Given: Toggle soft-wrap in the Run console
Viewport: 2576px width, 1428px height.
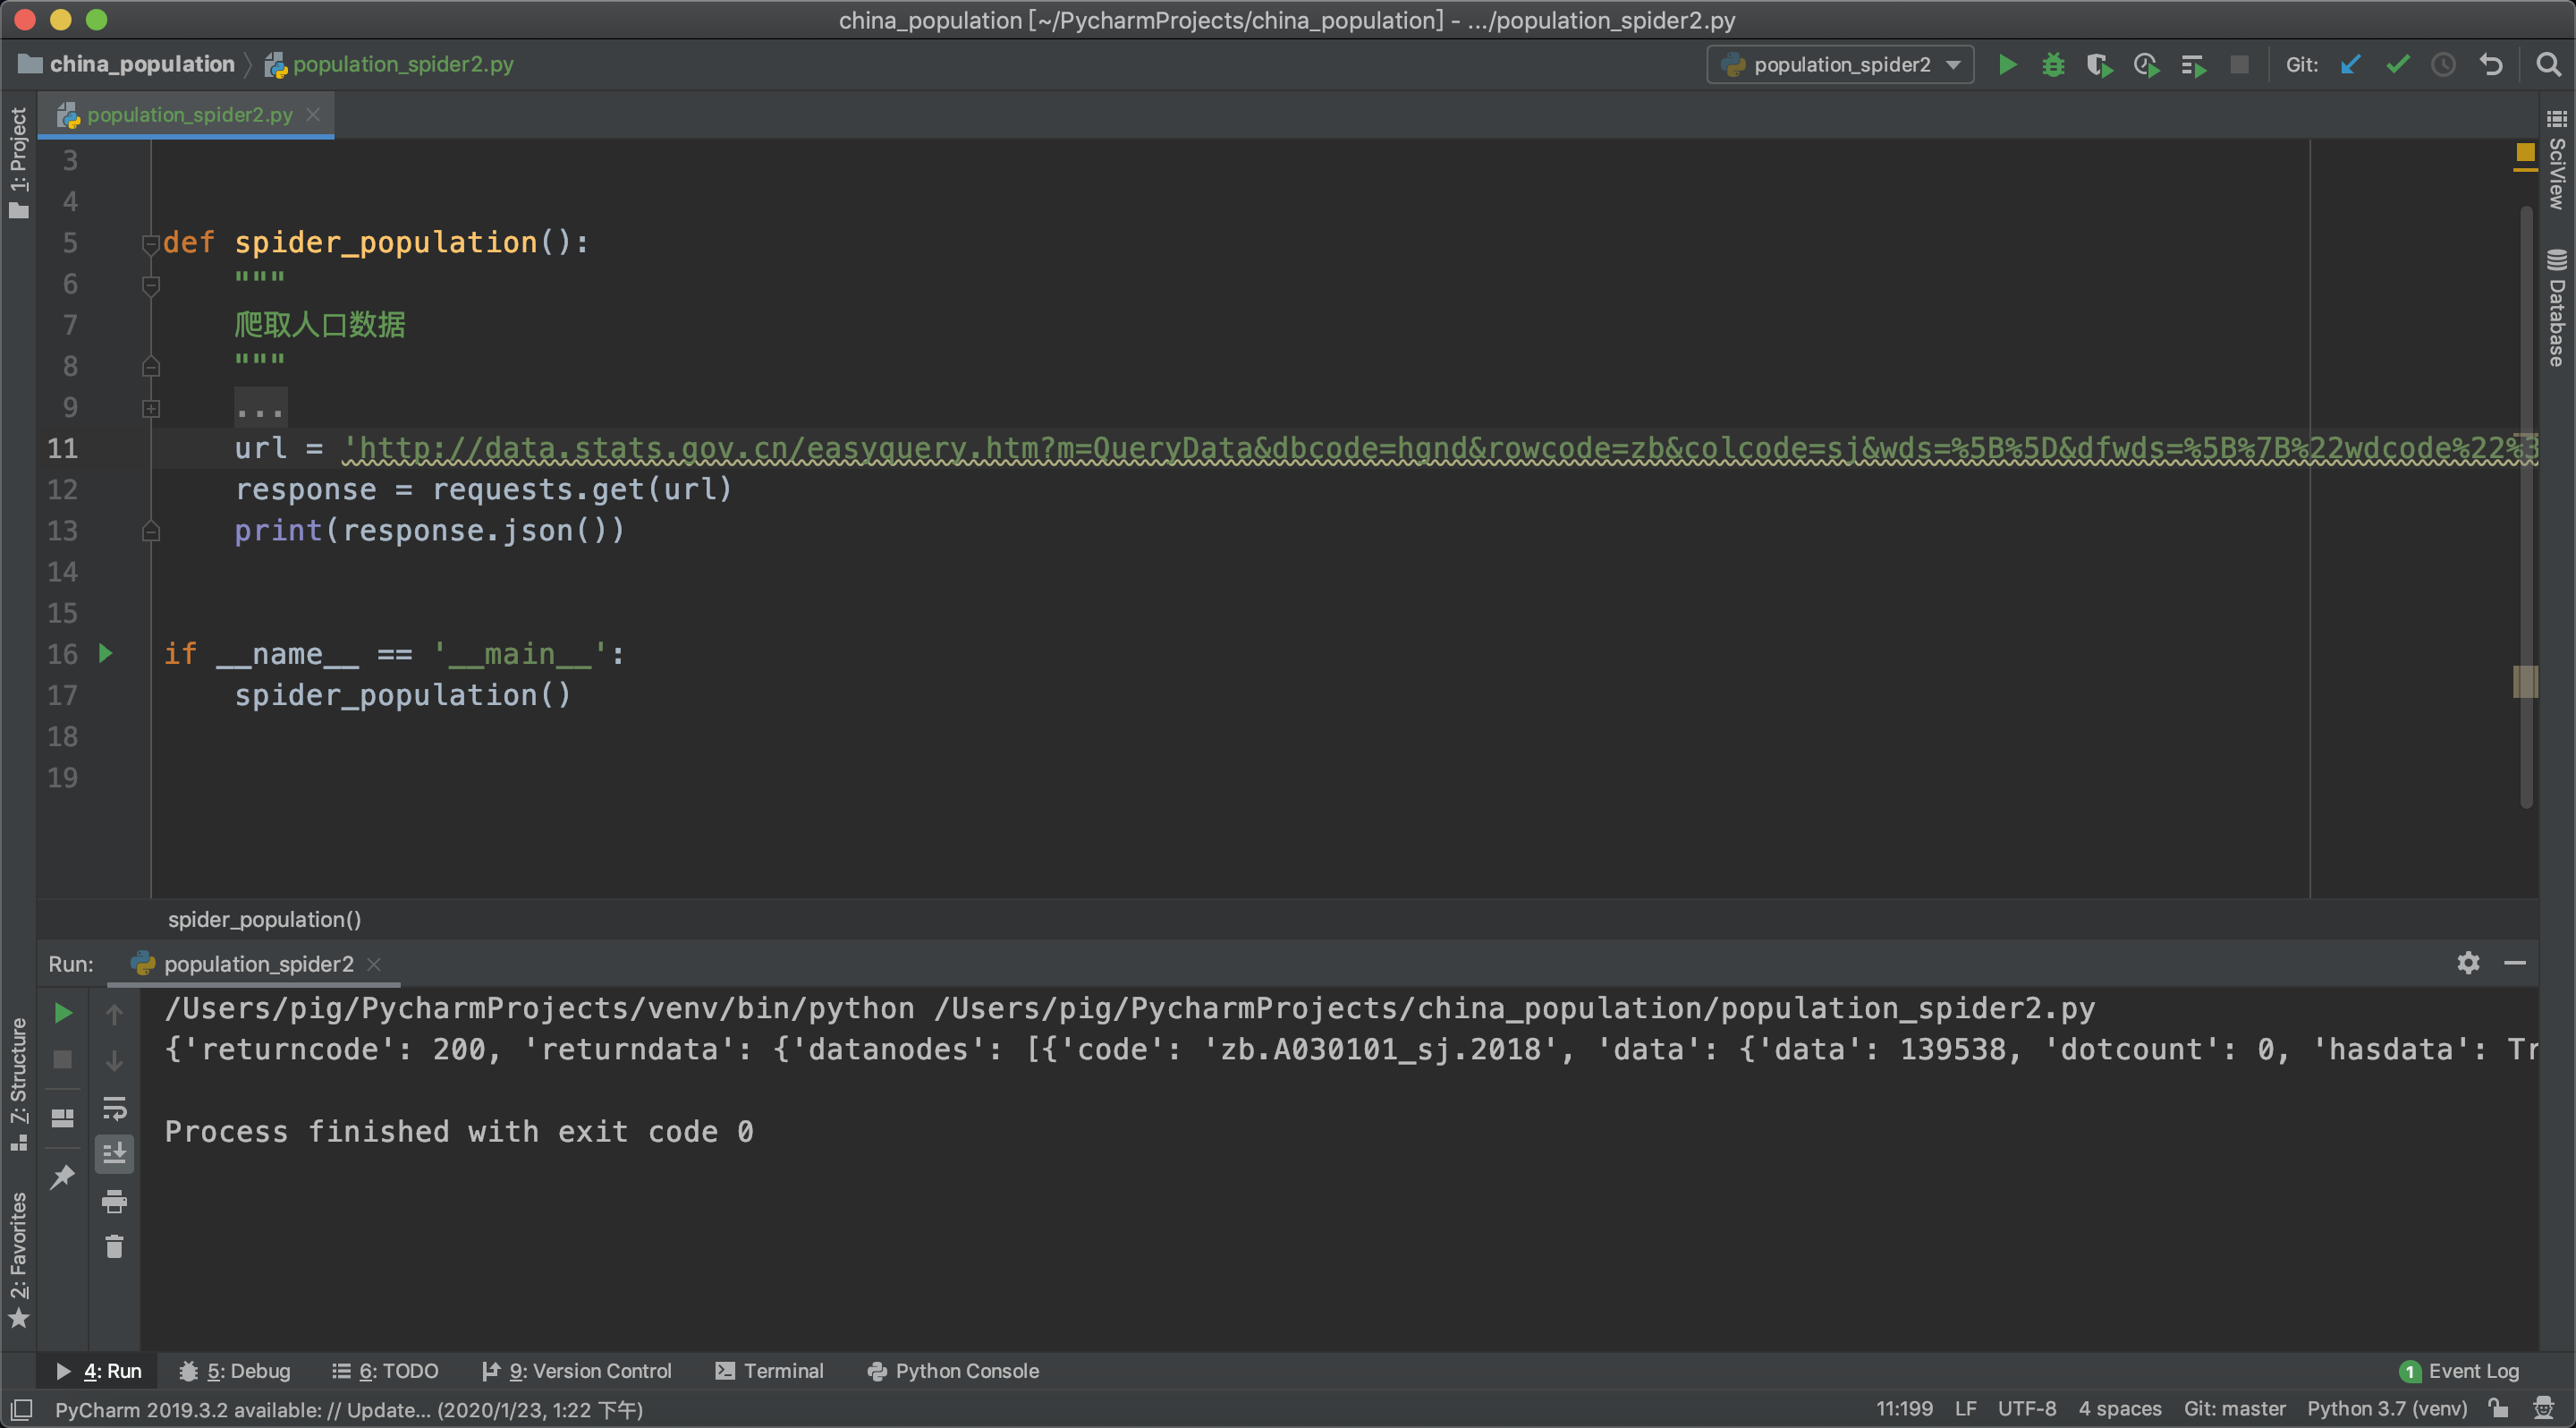Looking at the screenshot, I should point(114,1108).
